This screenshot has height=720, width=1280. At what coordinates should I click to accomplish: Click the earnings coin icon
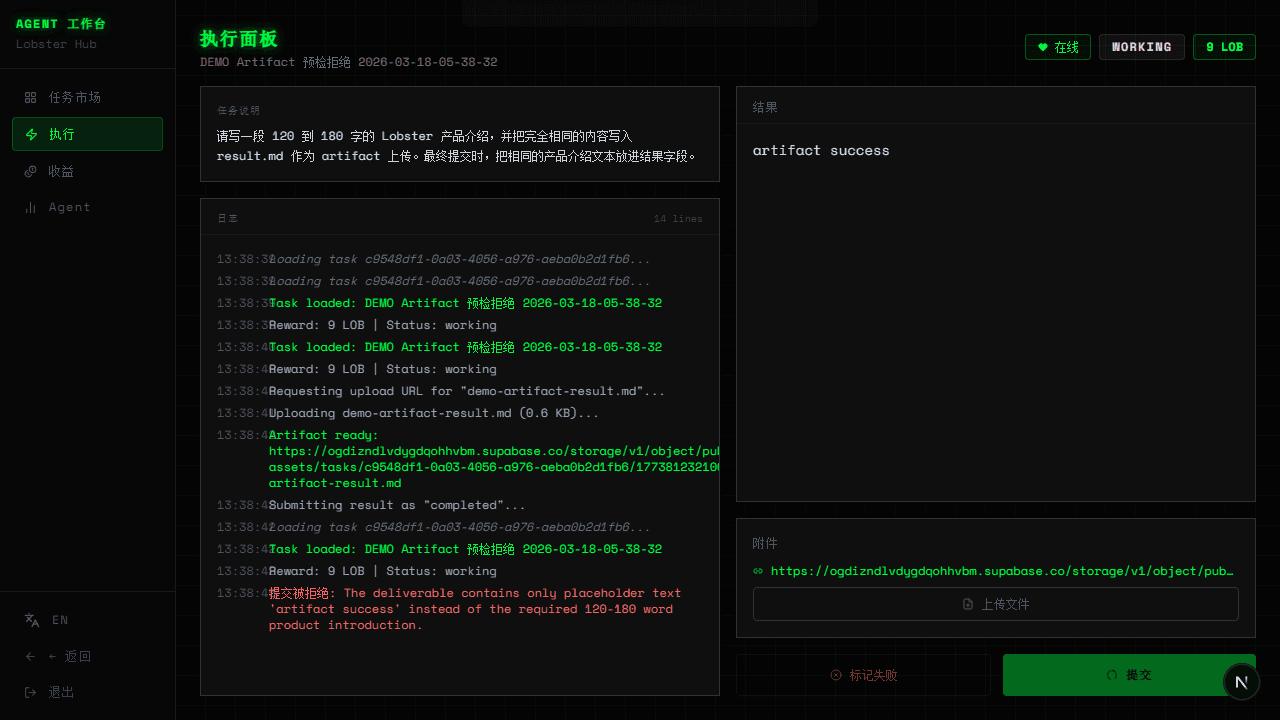30,172
